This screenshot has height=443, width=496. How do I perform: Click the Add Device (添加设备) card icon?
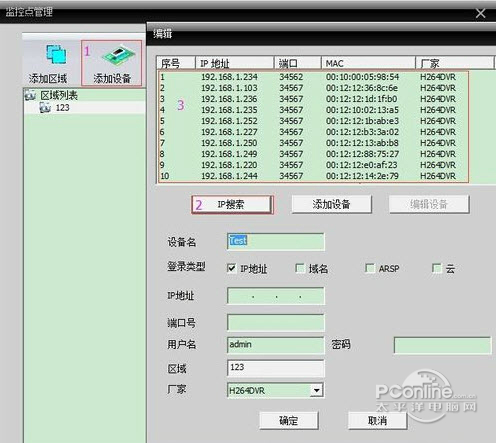(118, 55)
